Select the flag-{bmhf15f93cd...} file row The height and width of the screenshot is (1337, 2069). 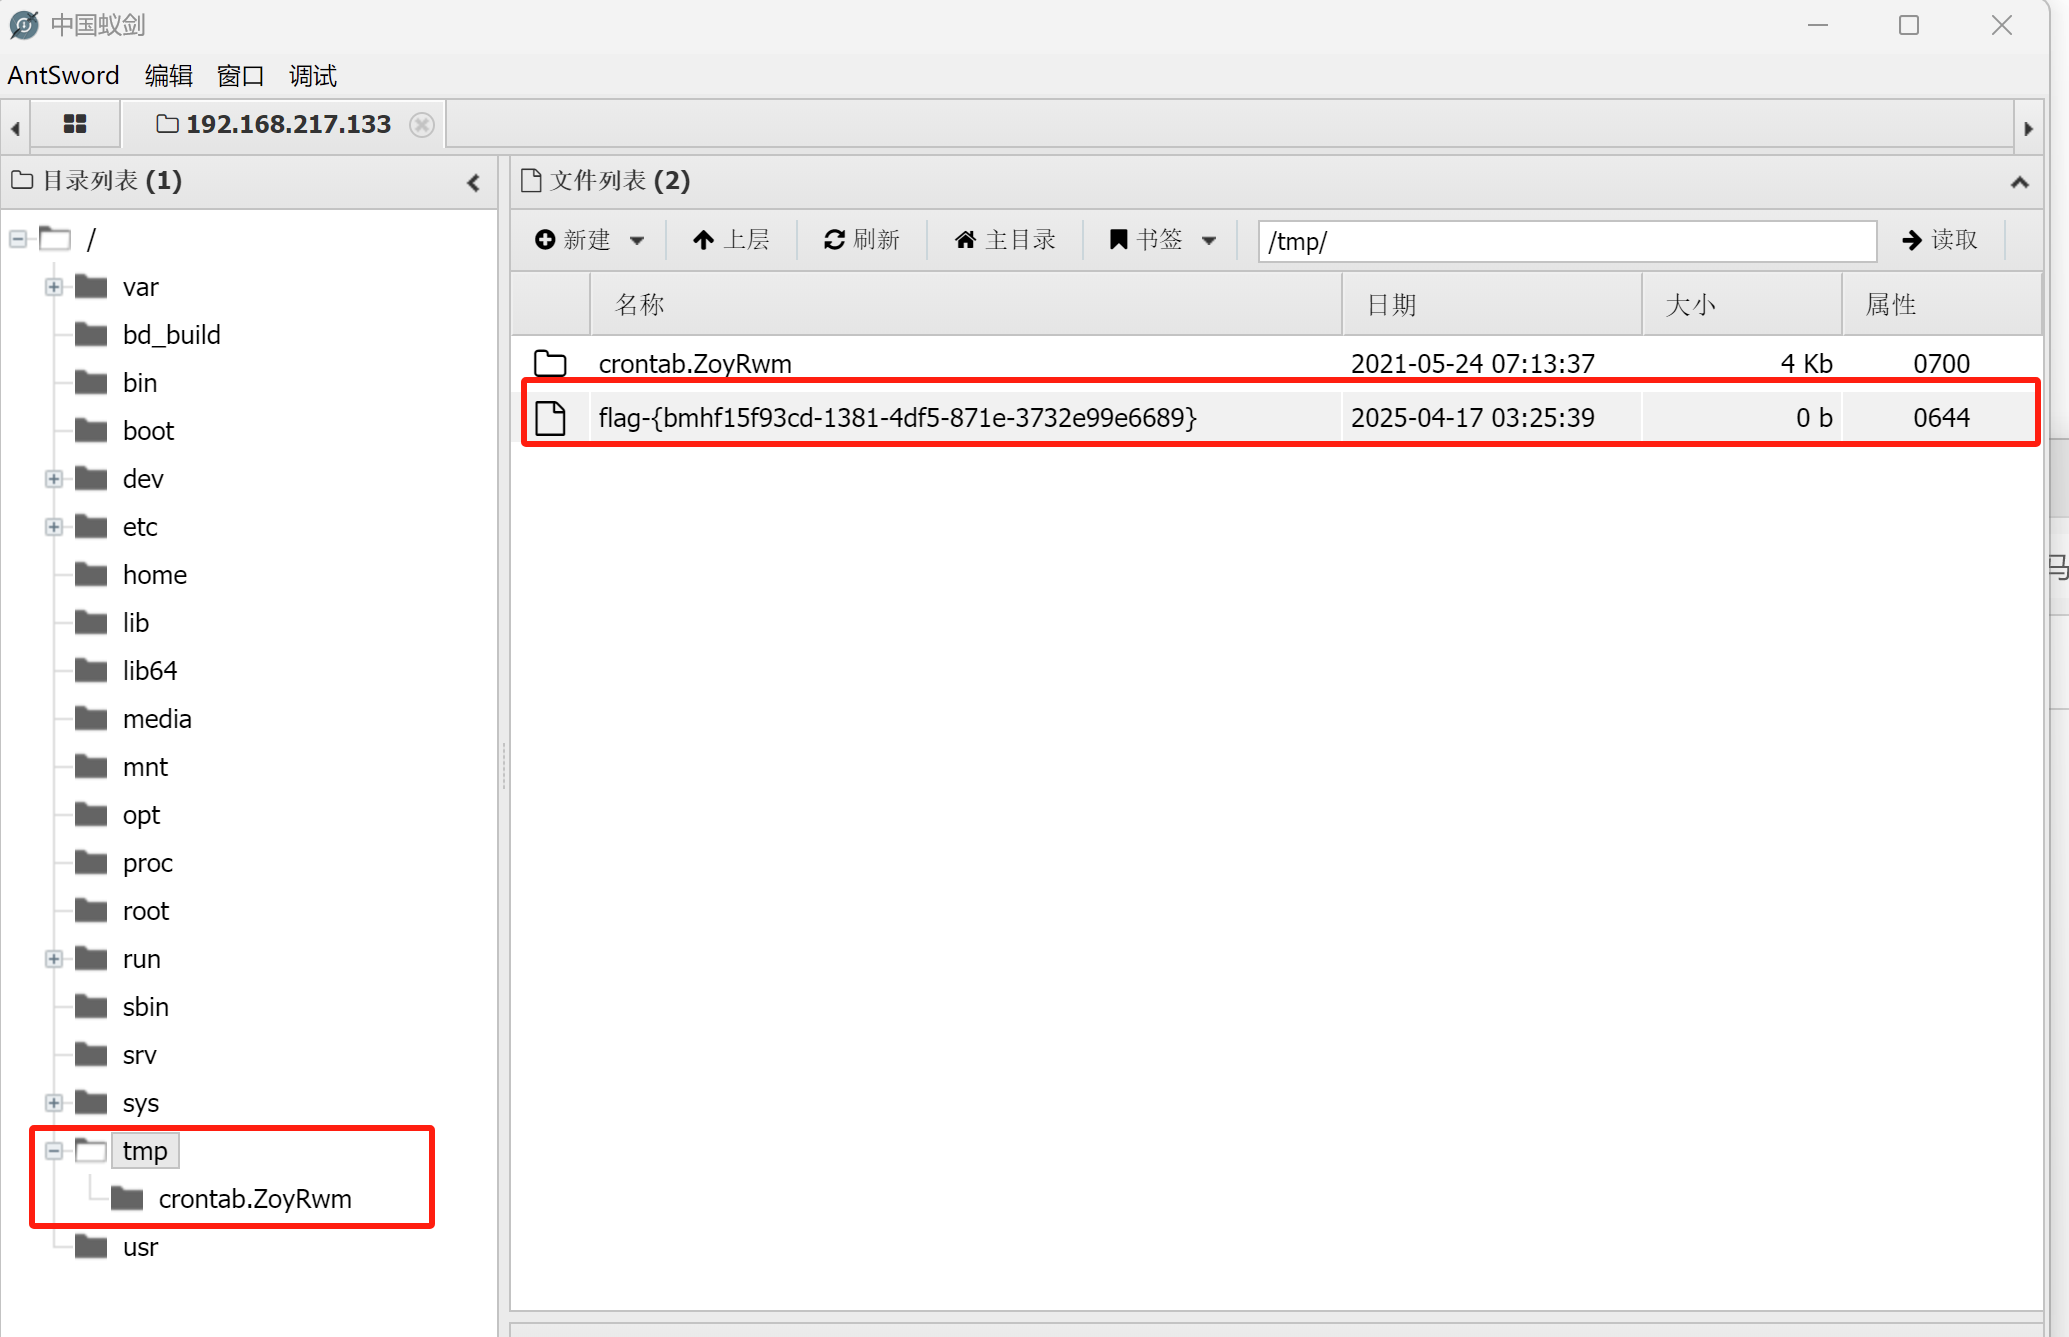point(897,418)
